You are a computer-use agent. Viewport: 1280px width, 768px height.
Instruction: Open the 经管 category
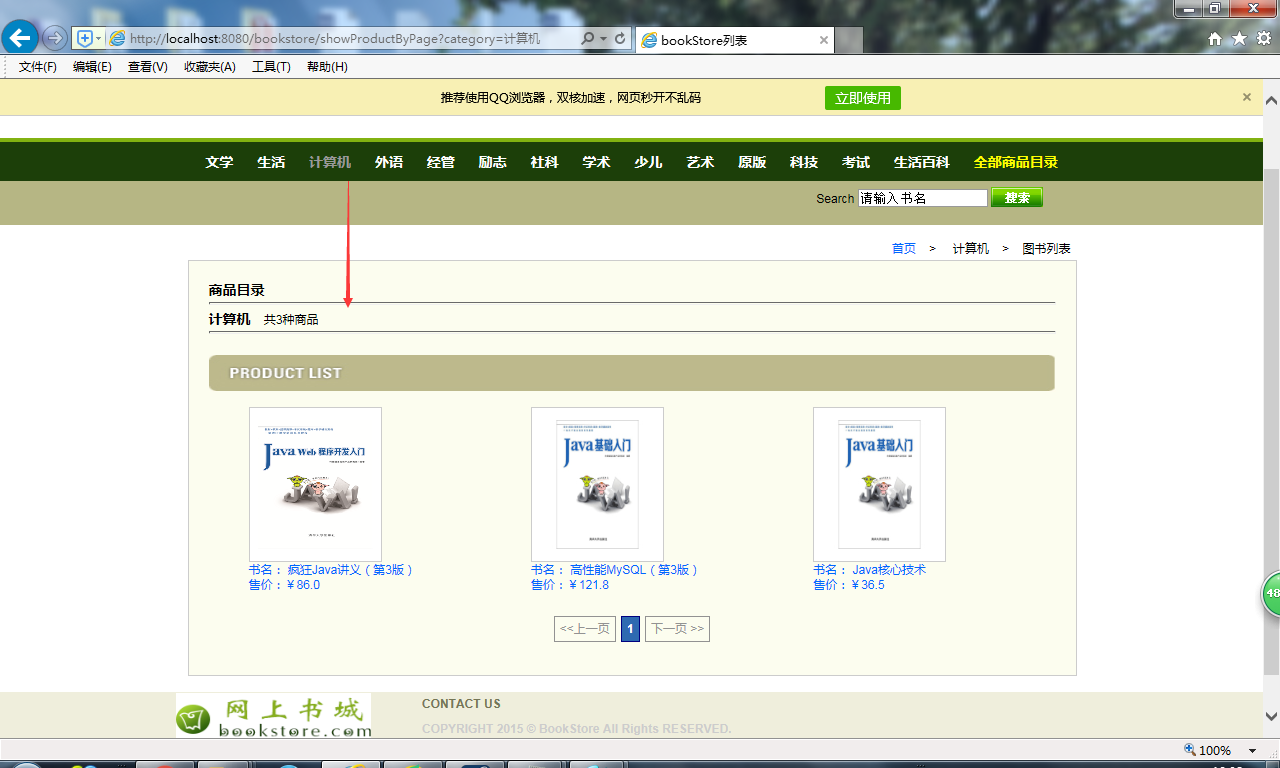tap(441, 162)
